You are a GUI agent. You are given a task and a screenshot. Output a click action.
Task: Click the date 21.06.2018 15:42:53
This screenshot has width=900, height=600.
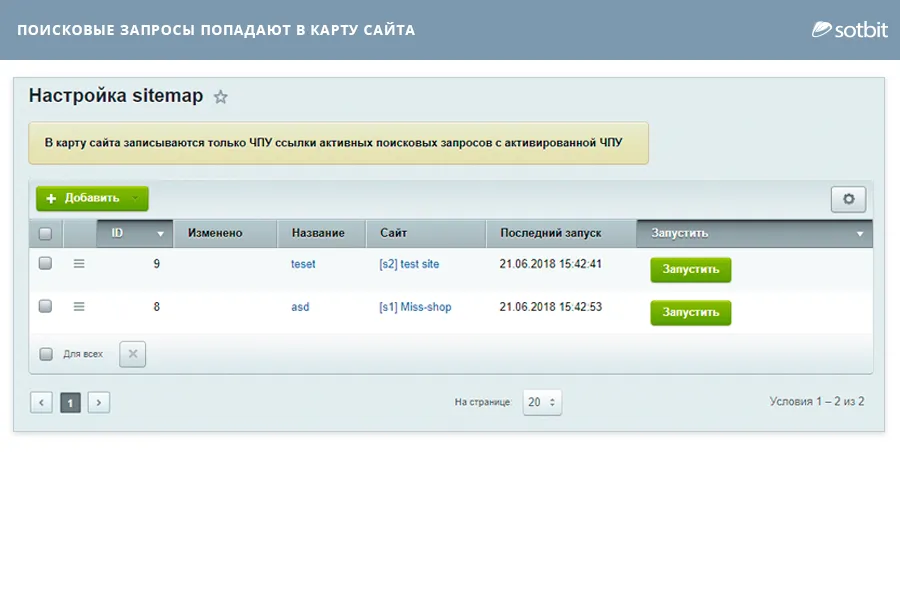point(550,307)
